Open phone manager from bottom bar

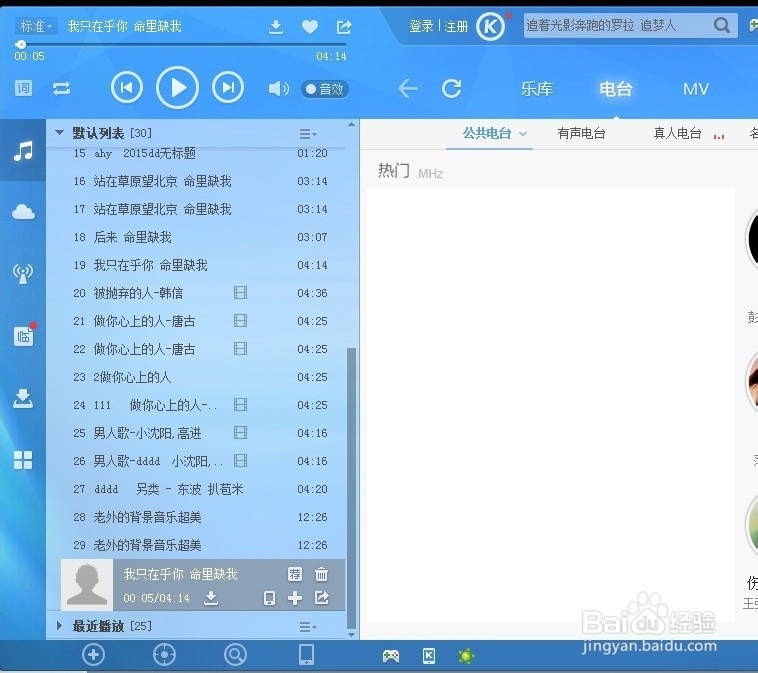[x=306, y=655]
